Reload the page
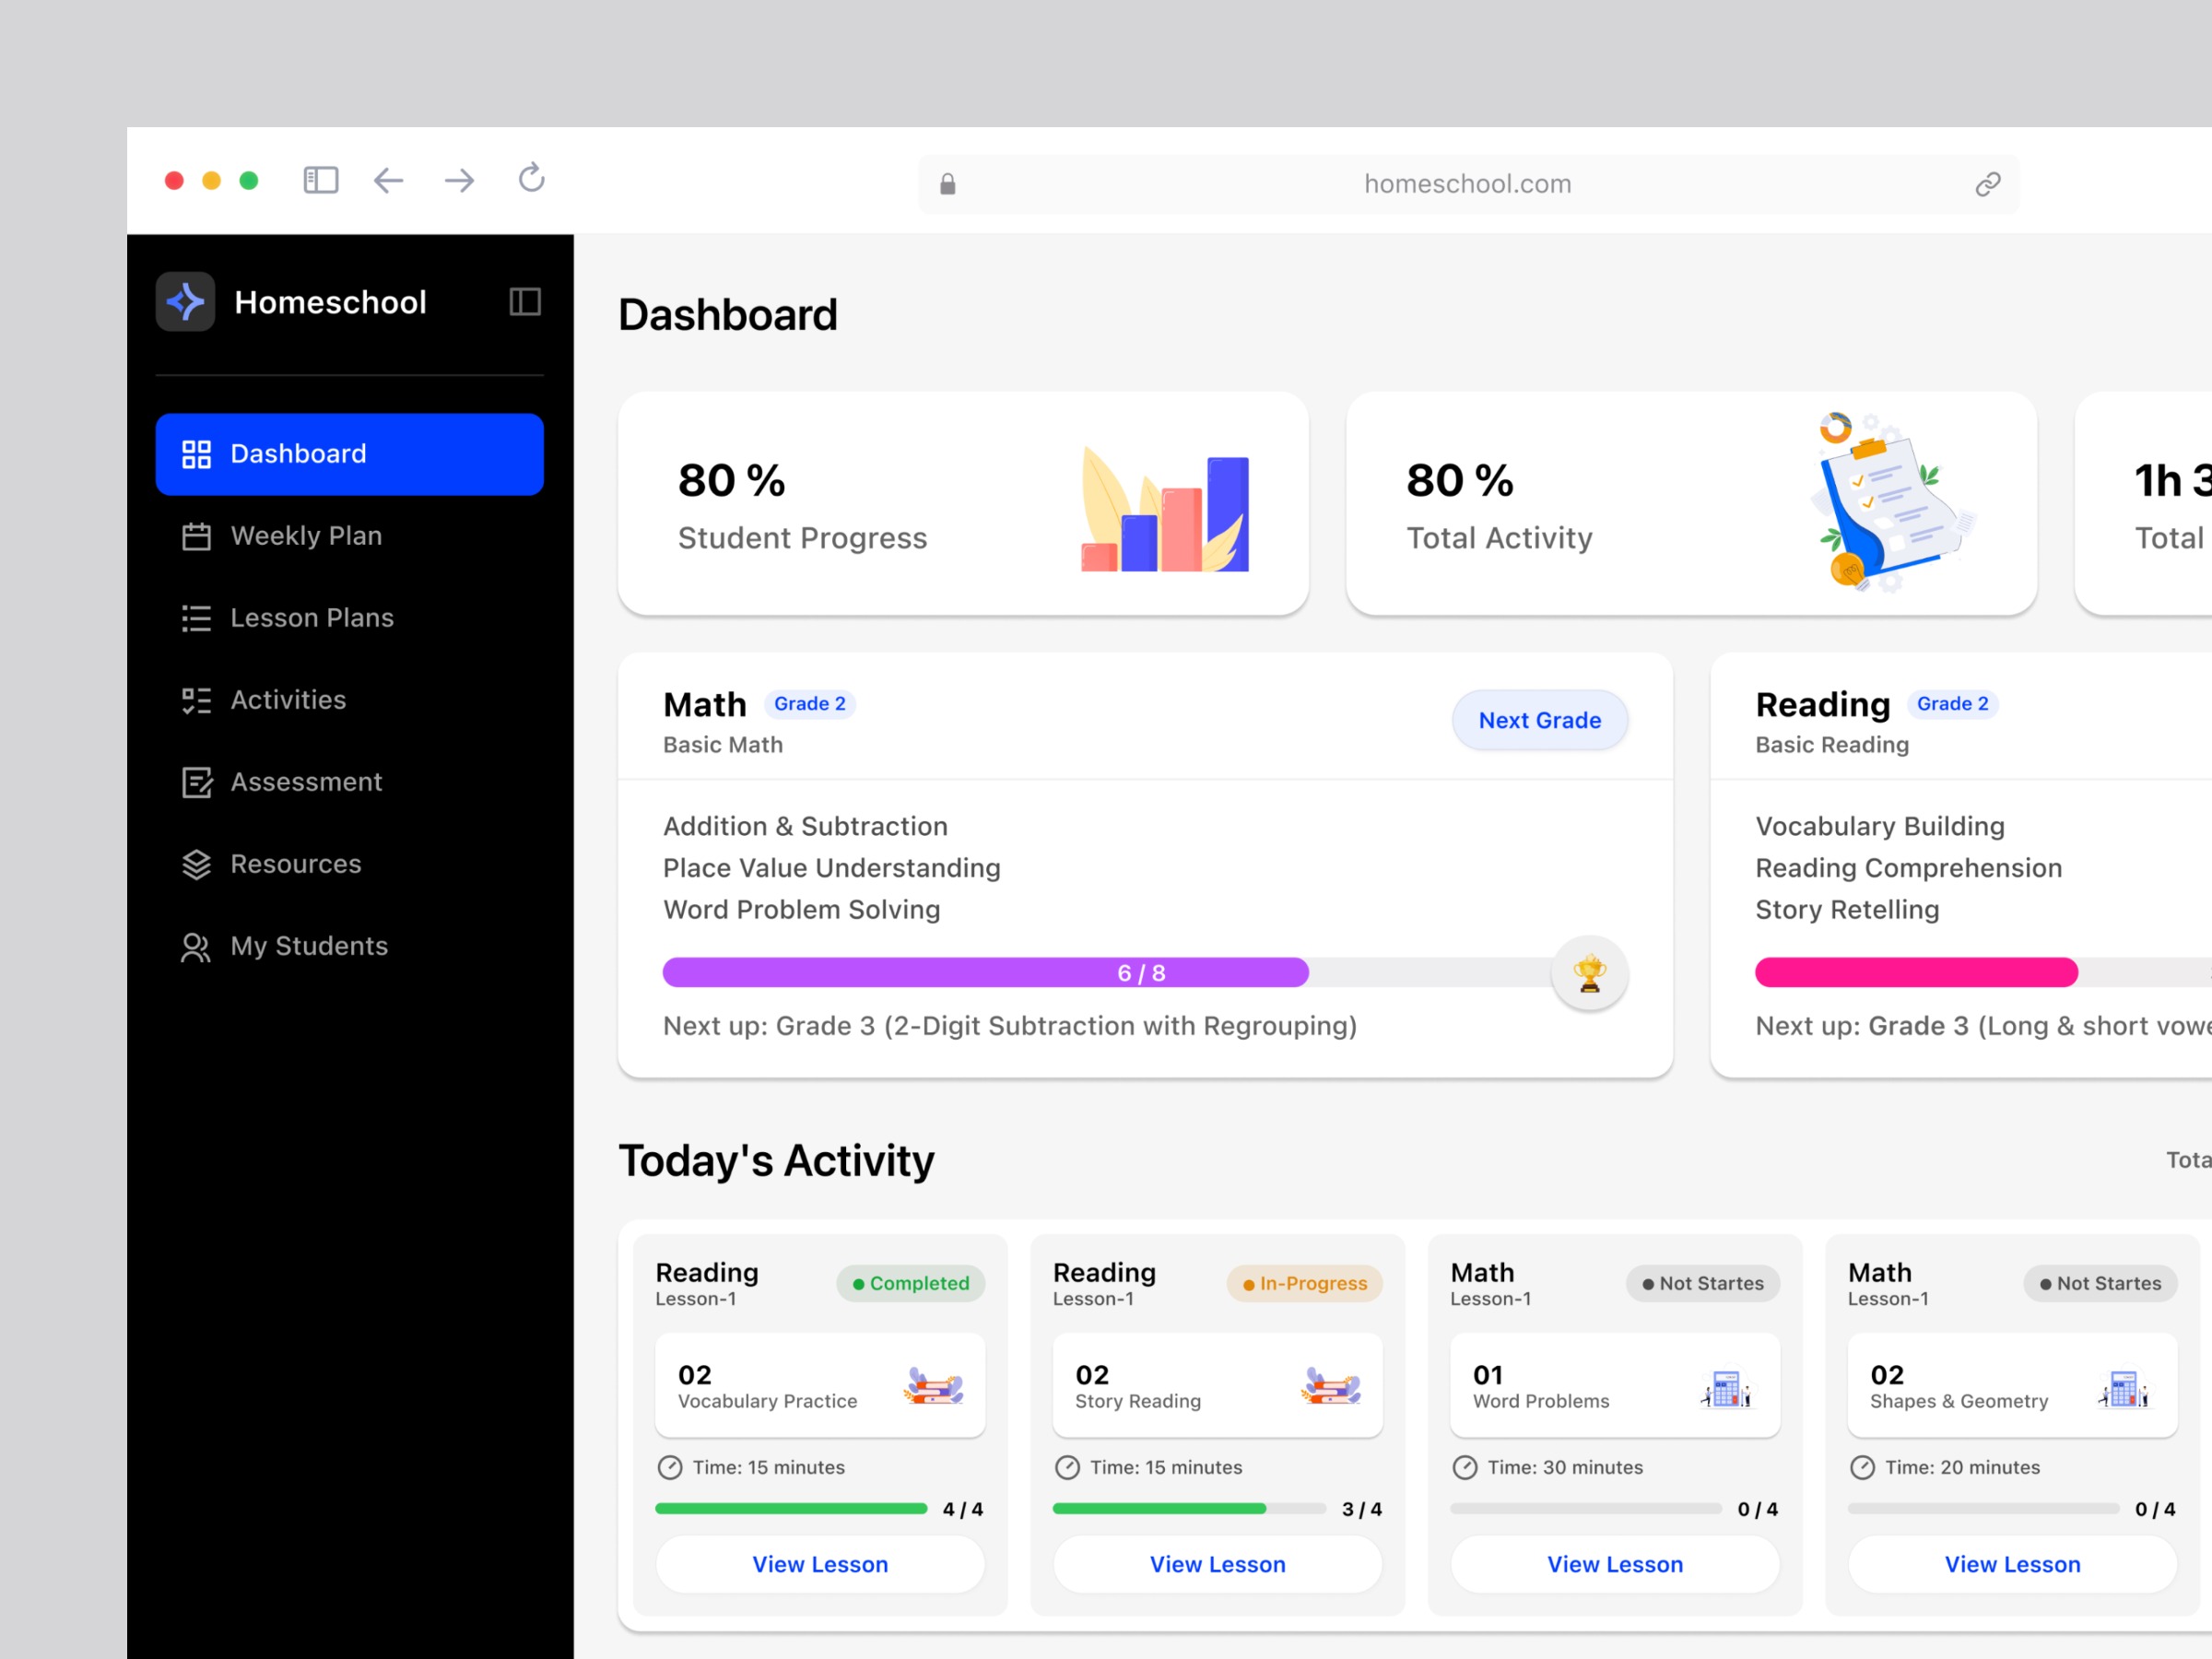 (x=531, y=179)
